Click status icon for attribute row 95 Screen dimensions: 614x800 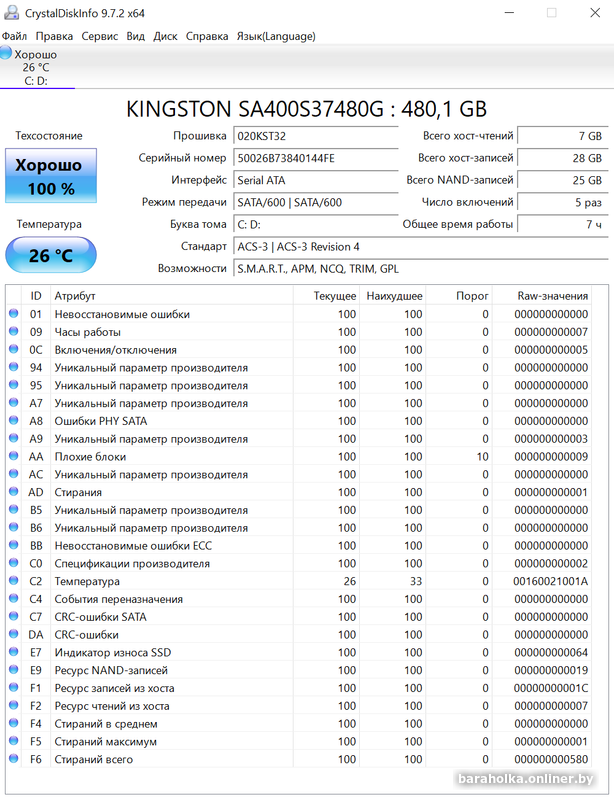pyautogui.click(x=14, y=385)
